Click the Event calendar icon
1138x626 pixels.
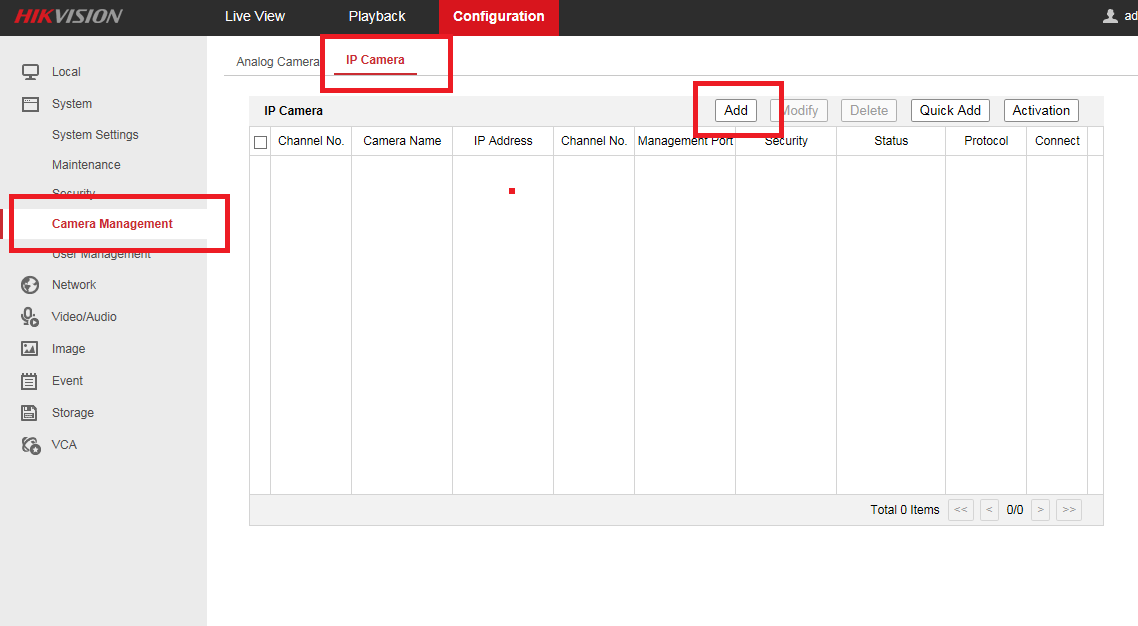(x=30, y=381)
